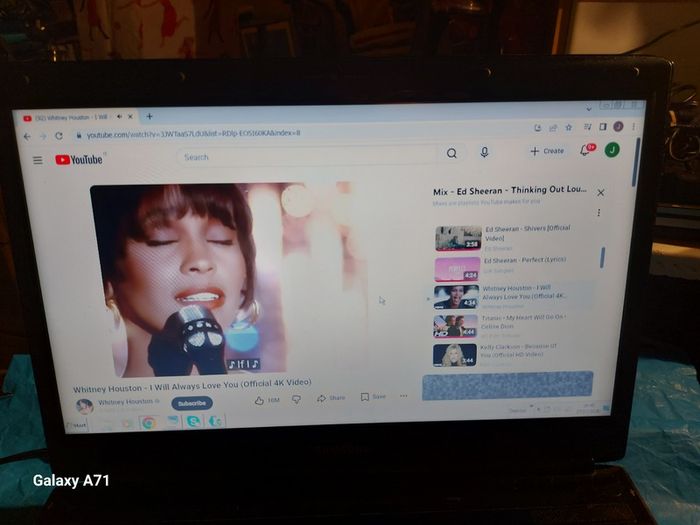Select the Whitney Houston playlist thumbnail
The image size is (700, 525).
click(456, 297)
